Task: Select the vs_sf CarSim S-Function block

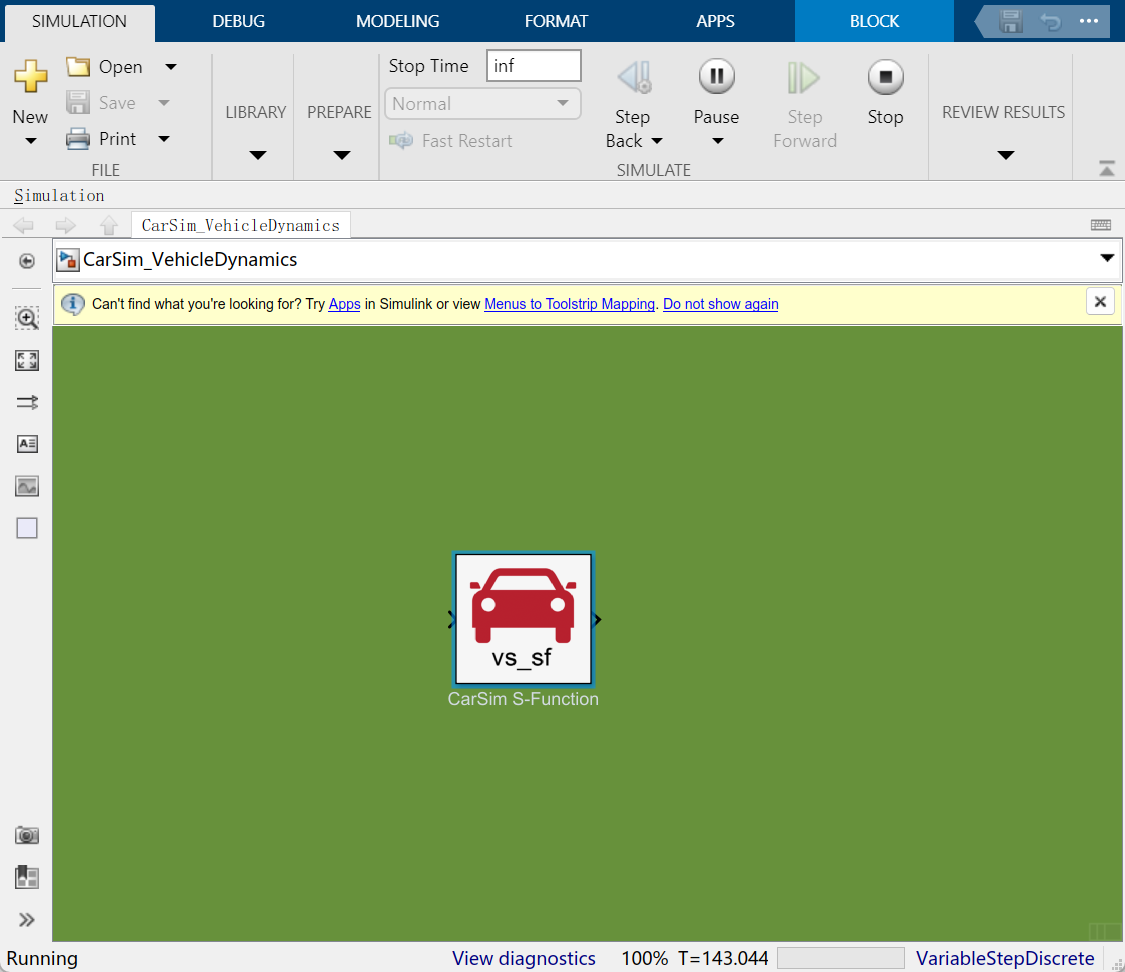Action: click(x=523, y=619)
